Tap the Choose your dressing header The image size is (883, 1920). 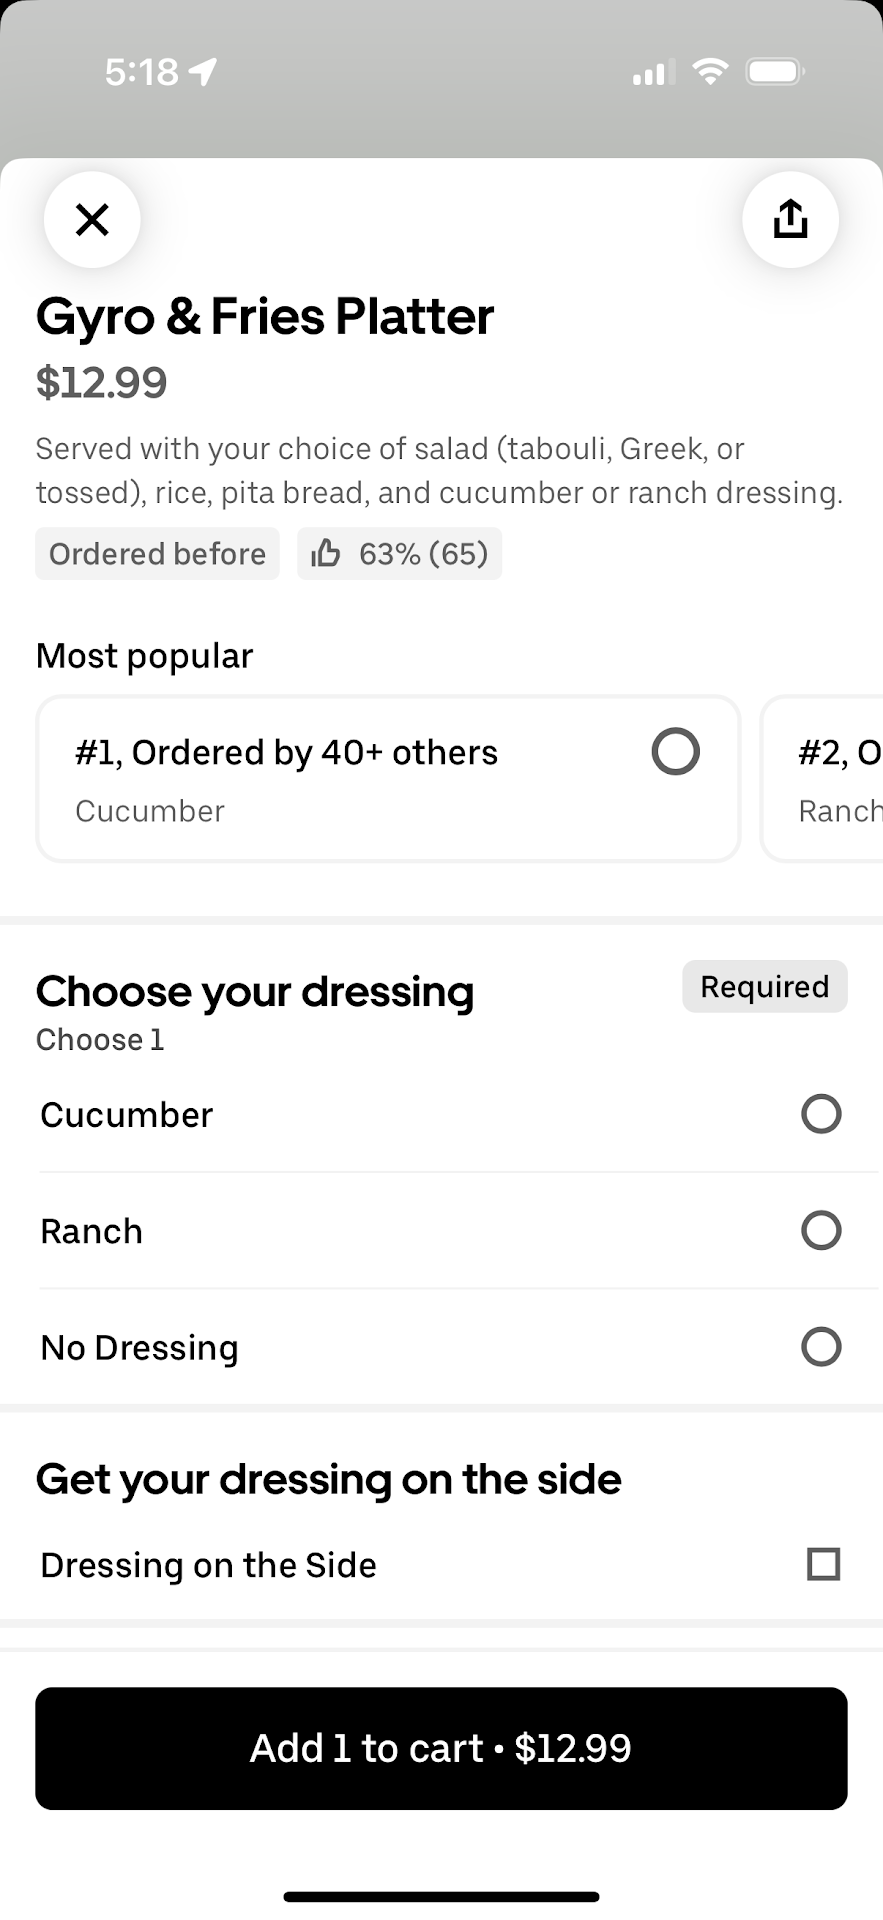255,992
